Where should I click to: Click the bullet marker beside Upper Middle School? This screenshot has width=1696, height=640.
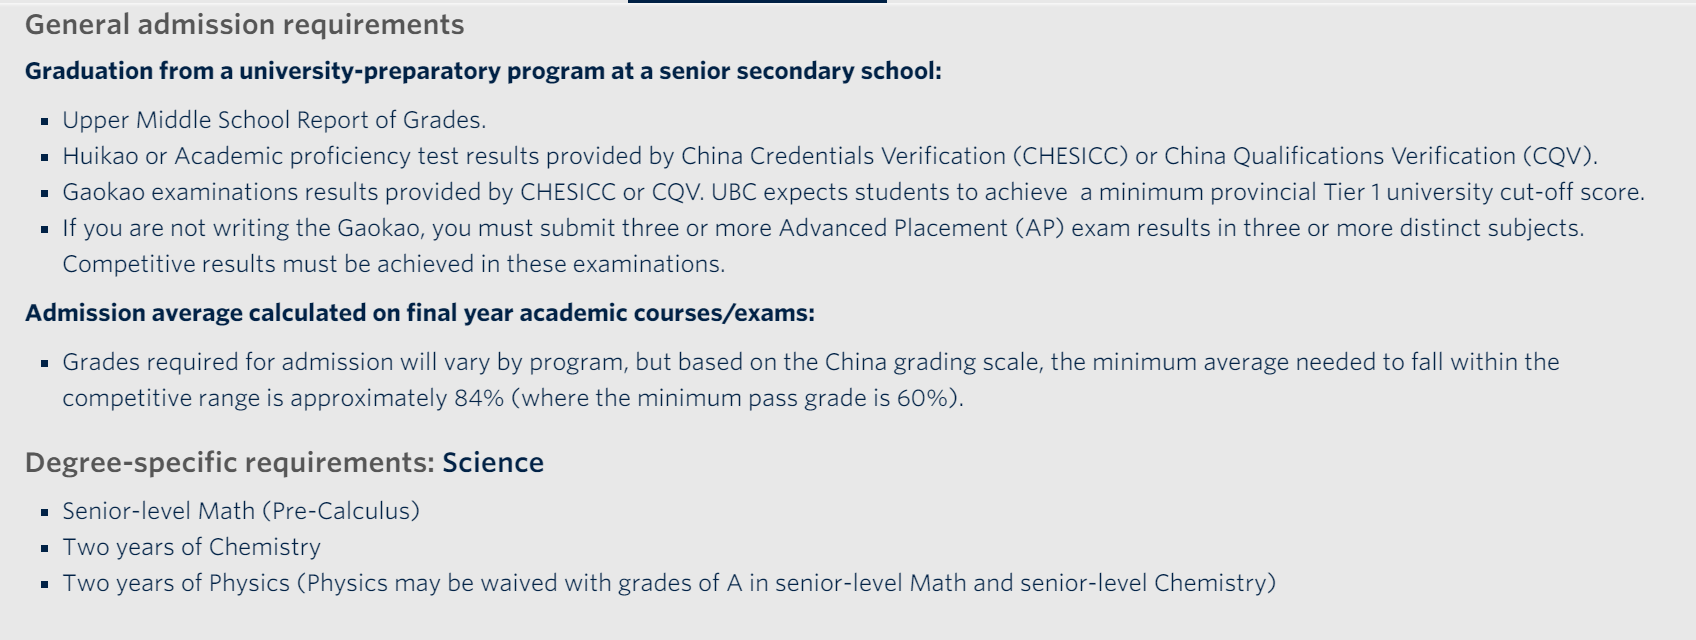pos(45,121)
